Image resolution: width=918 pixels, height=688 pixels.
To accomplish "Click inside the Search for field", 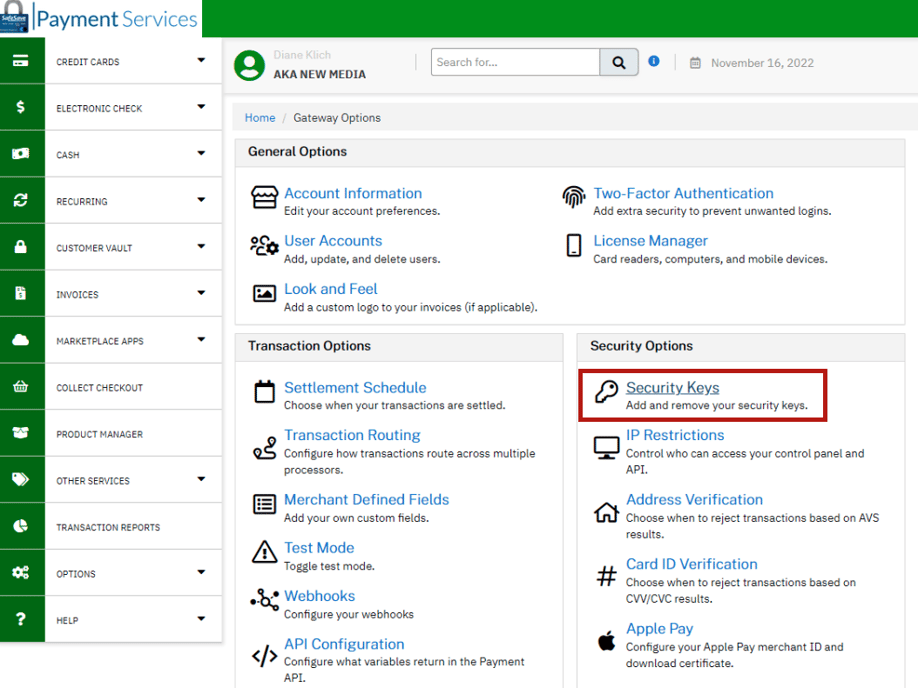I will [515, 62].
